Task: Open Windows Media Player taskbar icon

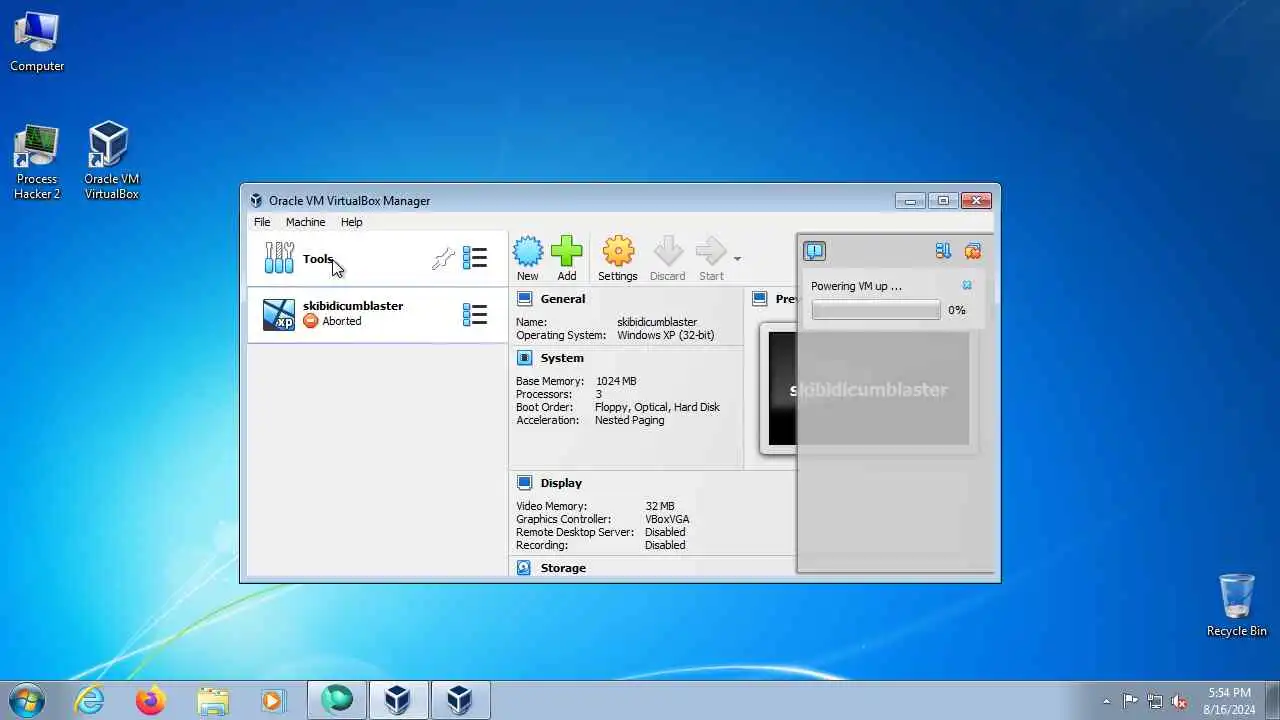Action: point(273,700)
